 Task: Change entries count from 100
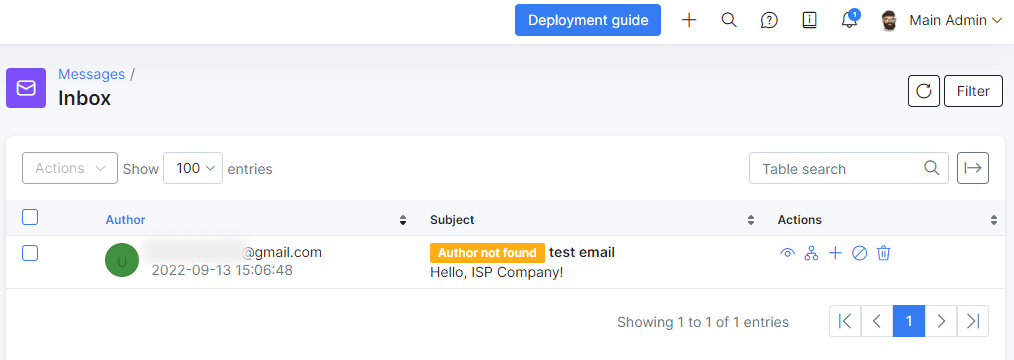[193, 168]
